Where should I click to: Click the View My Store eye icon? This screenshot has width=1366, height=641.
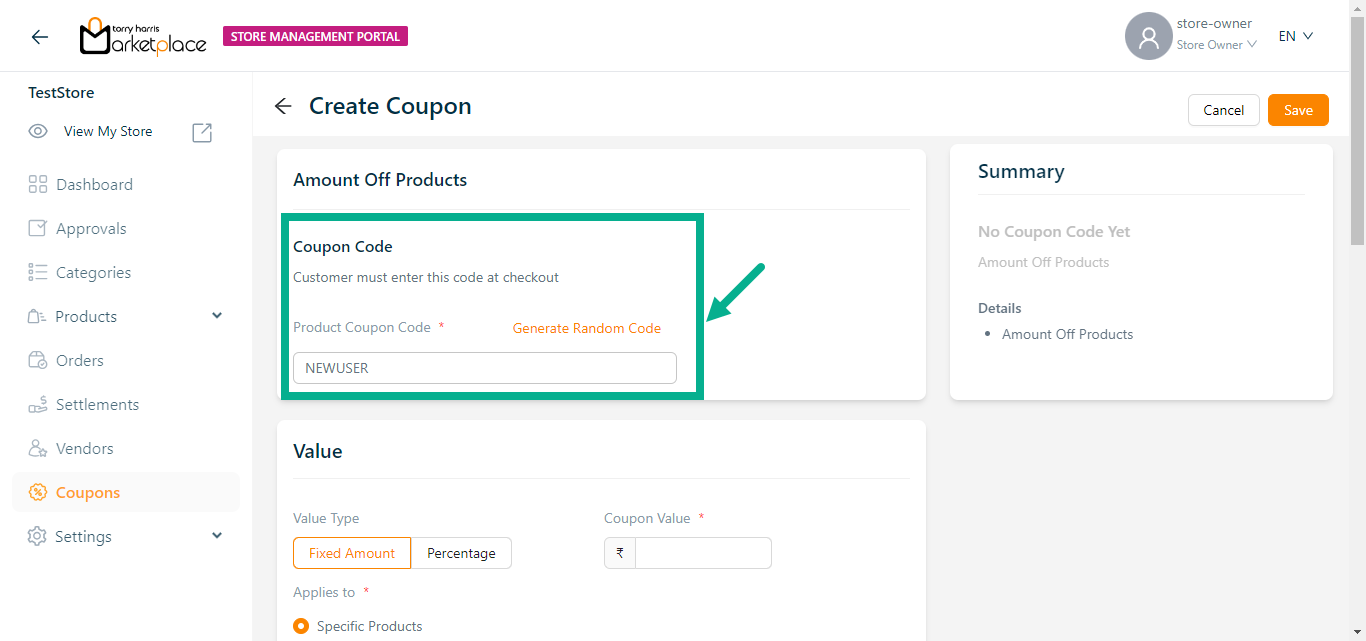click(x=38, y=131)
